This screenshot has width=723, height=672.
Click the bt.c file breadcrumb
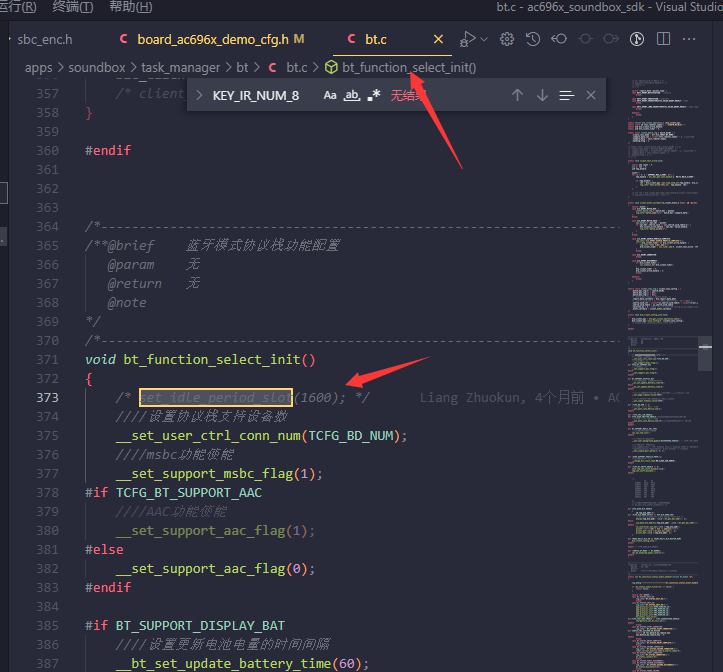tap(296, 68)
